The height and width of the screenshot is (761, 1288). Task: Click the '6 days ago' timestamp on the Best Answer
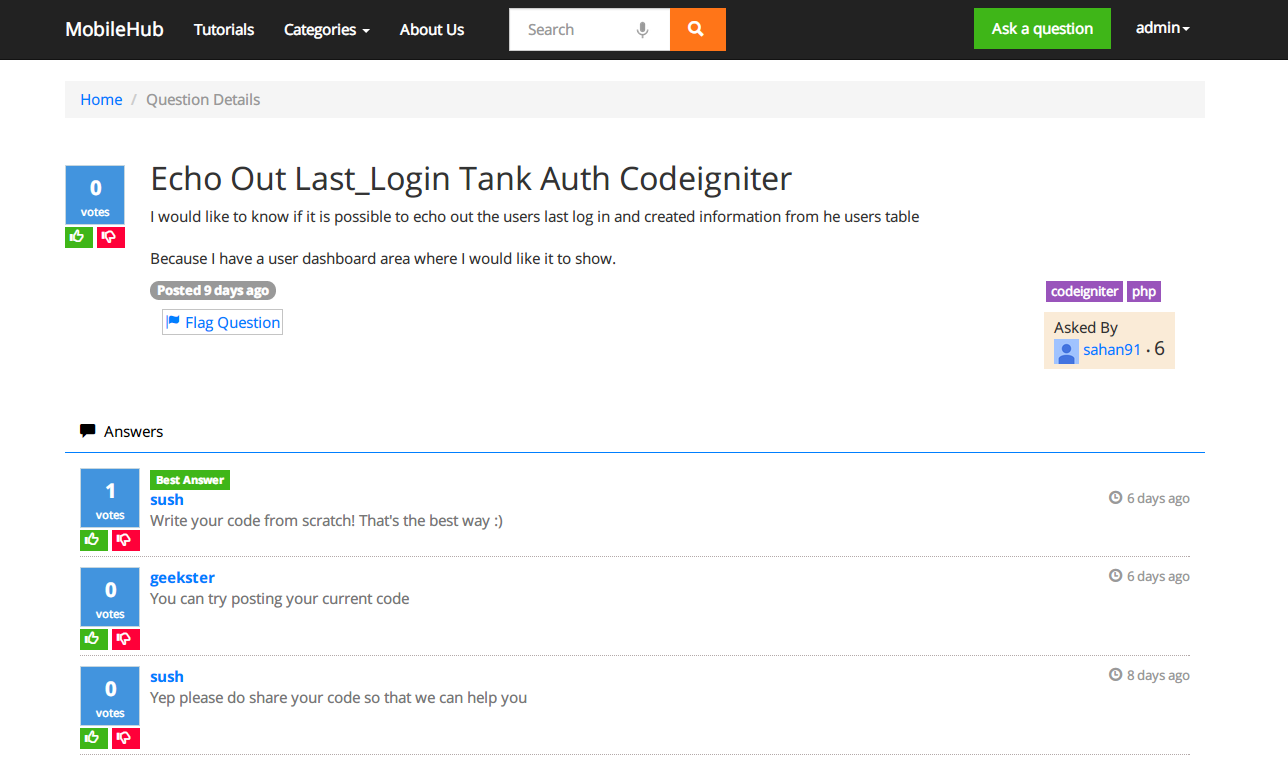(x=1158, y=498)
